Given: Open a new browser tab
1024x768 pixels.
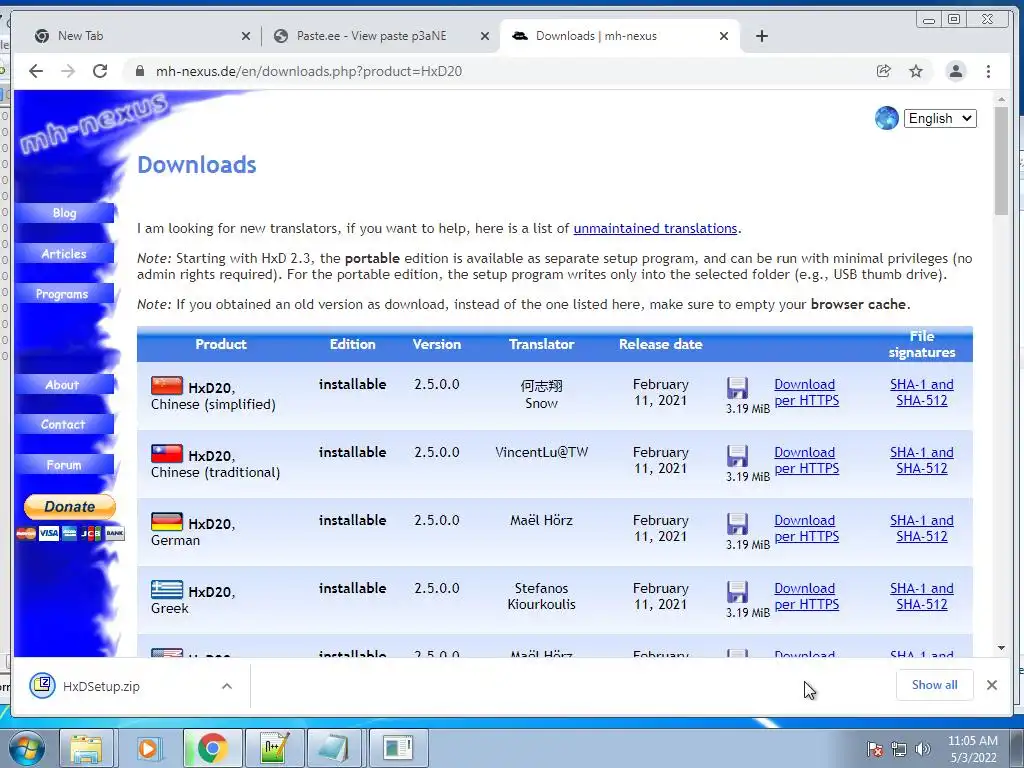Looking at the screenshot, I should point(761,36).
